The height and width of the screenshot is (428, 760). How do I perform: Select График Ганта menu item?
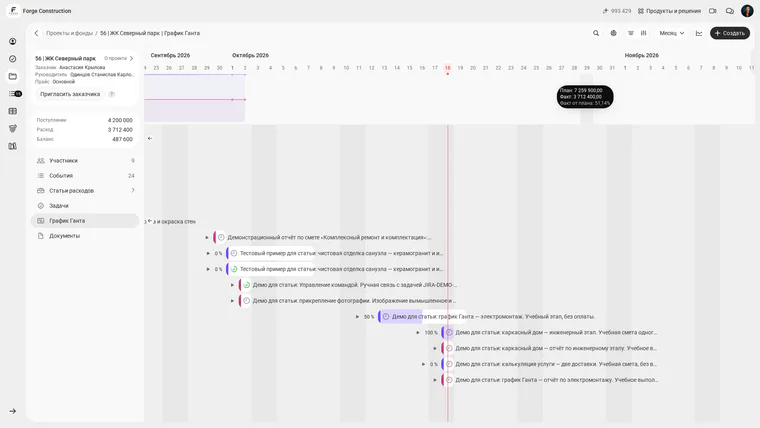[85, 221]
